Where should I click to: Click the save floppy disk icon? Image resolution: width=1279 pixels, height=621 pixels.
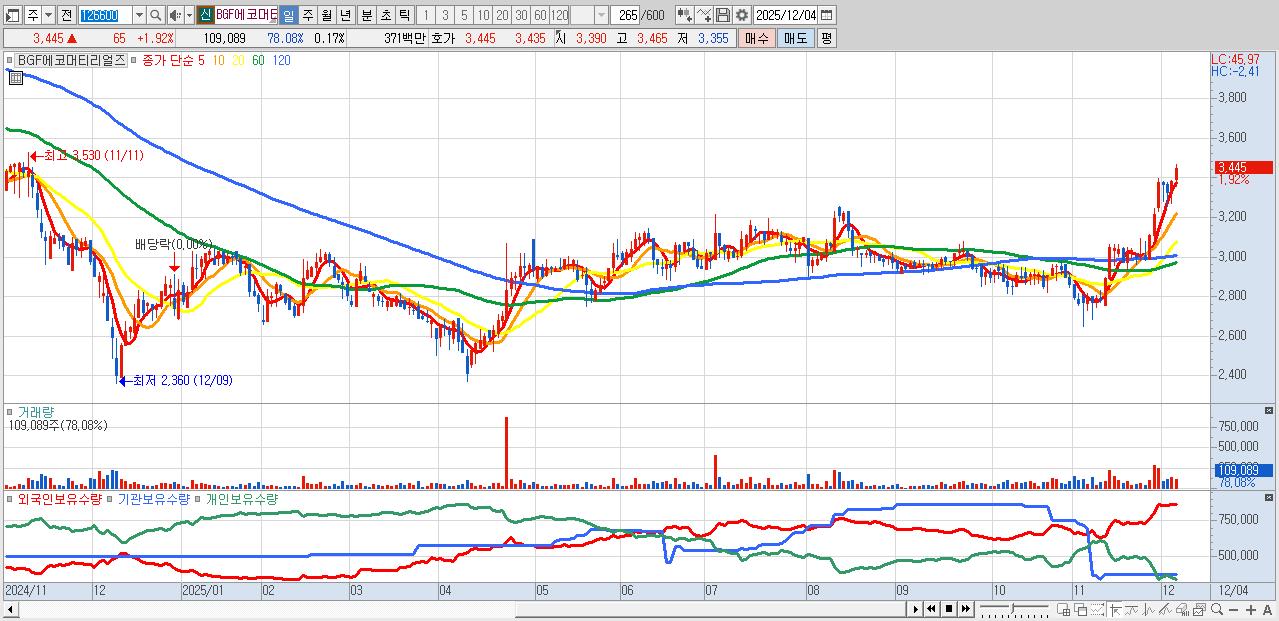[723, 15]
